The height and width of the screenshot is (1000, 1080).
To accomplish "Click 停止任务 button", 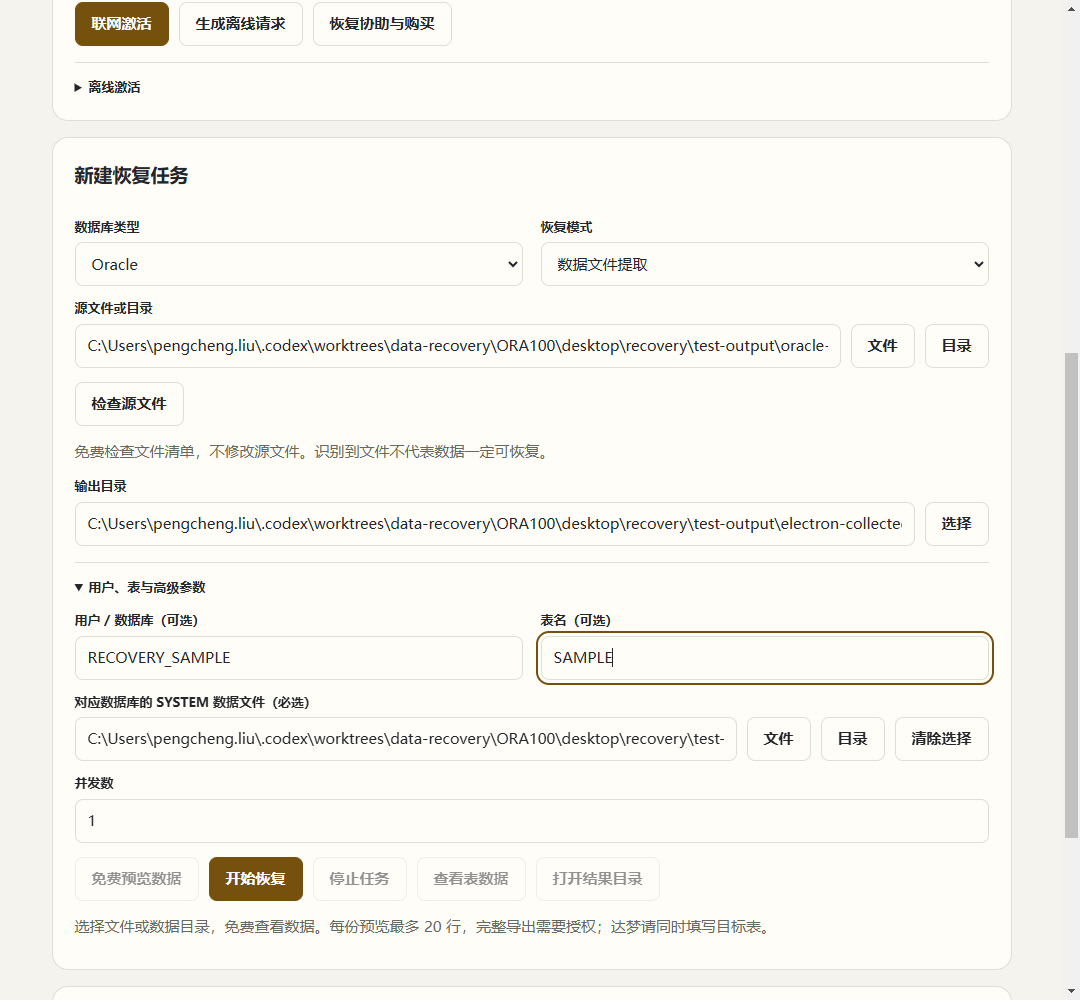I will click(360, 879).
